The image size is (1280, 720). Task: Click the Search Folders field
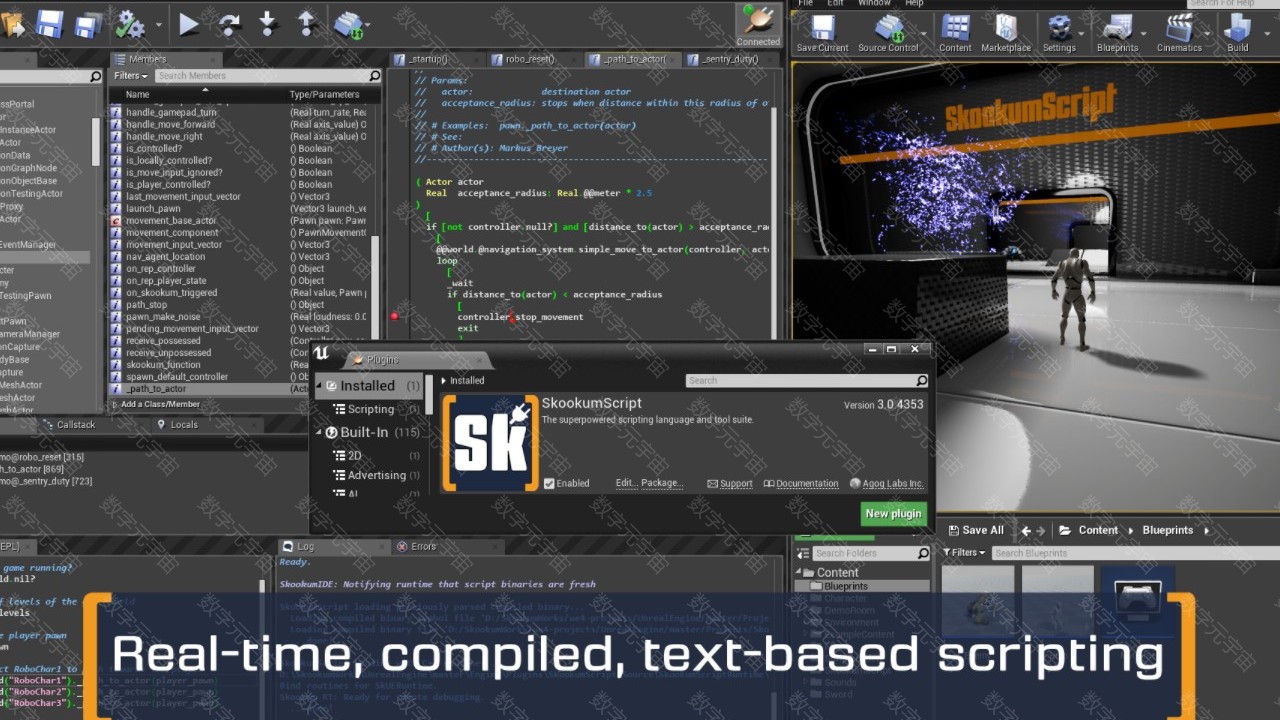point(866,553)
